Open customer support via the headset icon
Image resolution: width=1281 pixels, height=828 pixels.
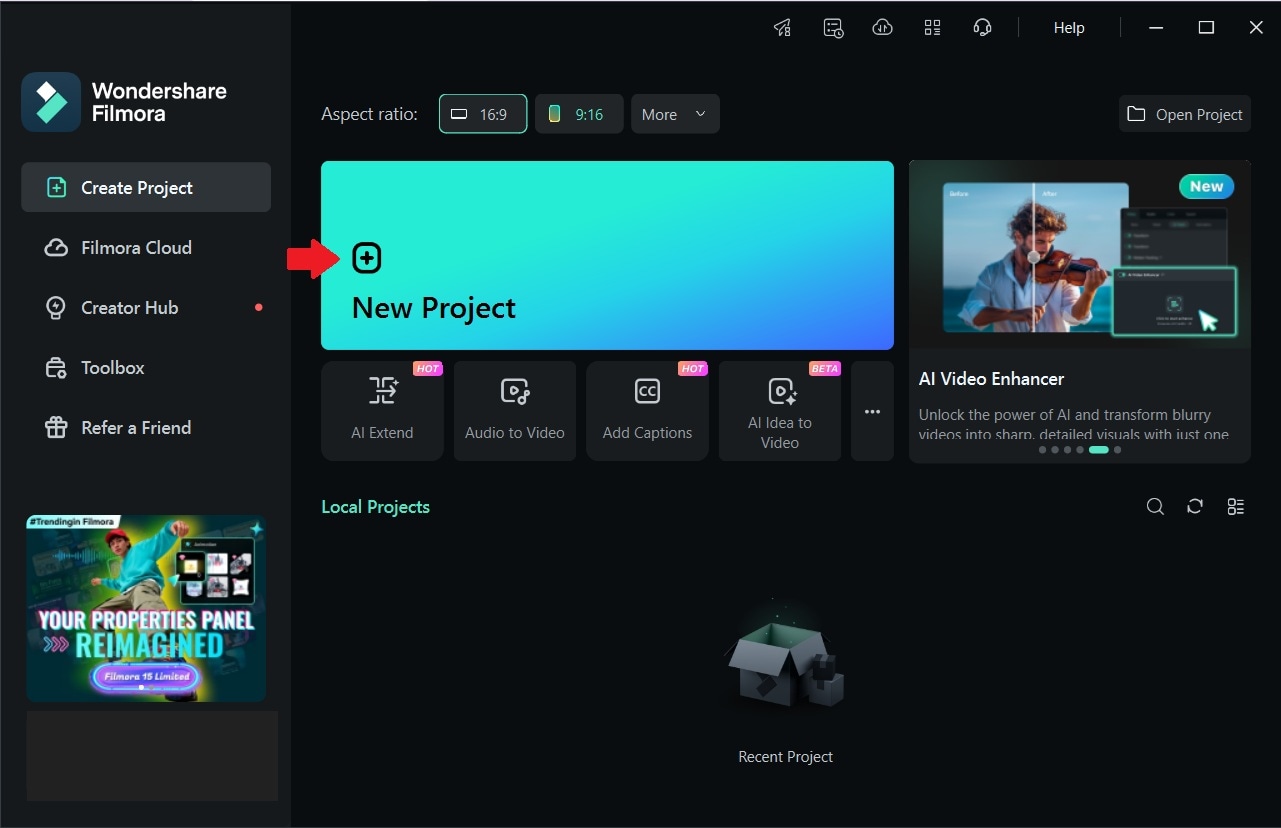coord(982,27)
